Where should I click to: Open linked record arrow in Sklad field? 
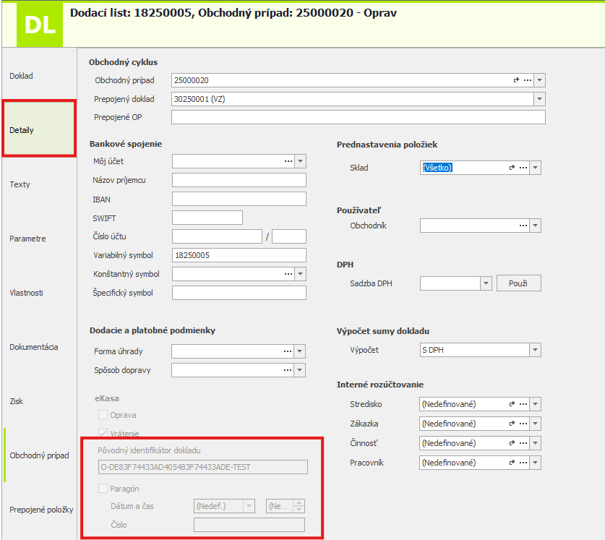click(512, 168)
